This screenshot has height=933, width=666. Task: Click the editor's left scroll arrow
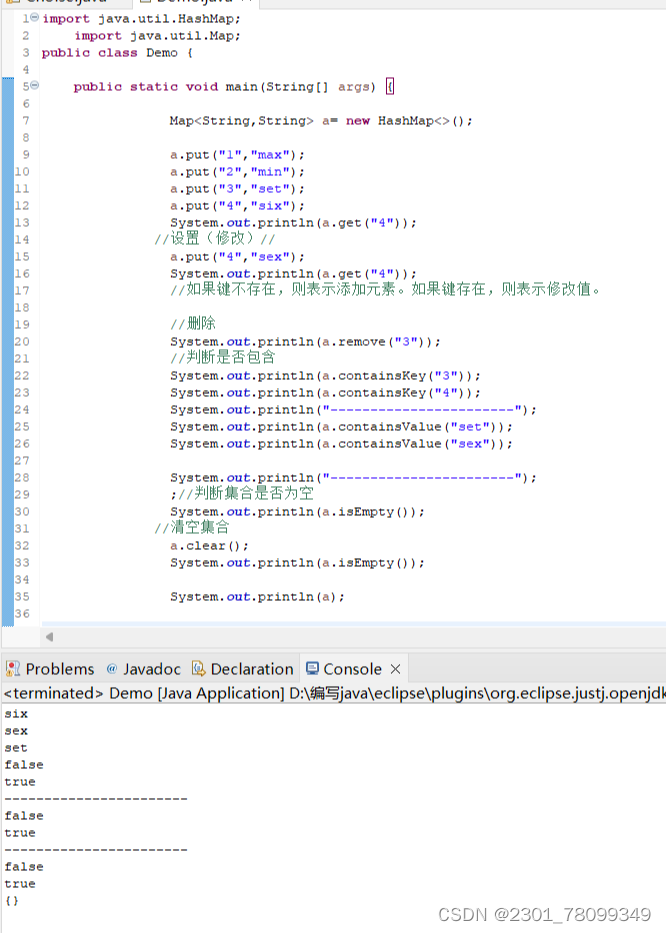click(49, 637)
